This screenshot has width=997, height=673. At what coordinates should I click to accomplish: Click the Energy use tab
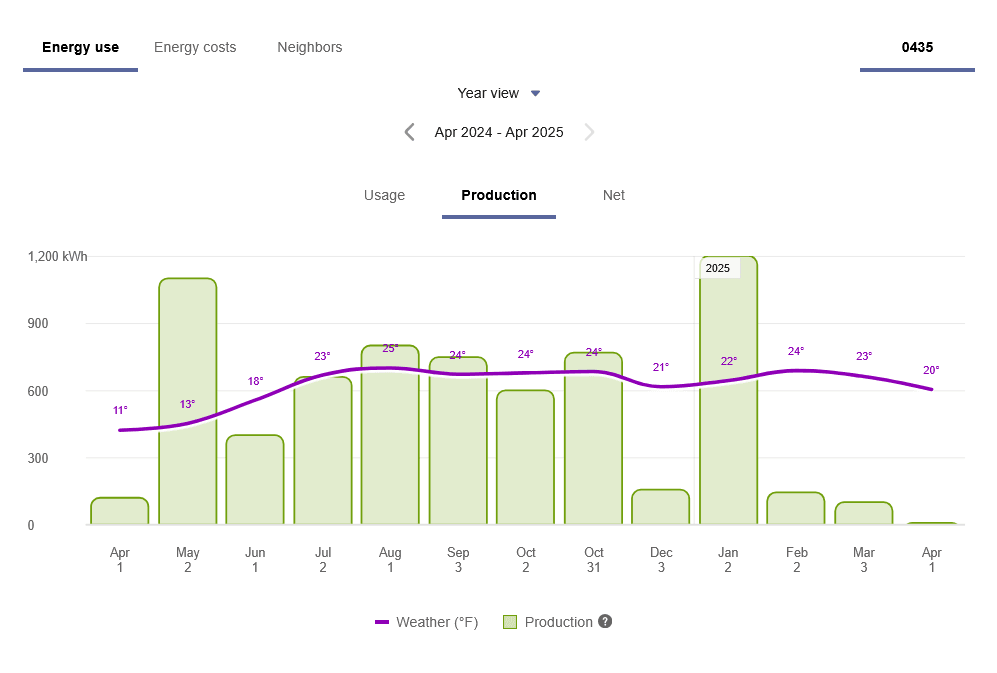coord(80,47)
